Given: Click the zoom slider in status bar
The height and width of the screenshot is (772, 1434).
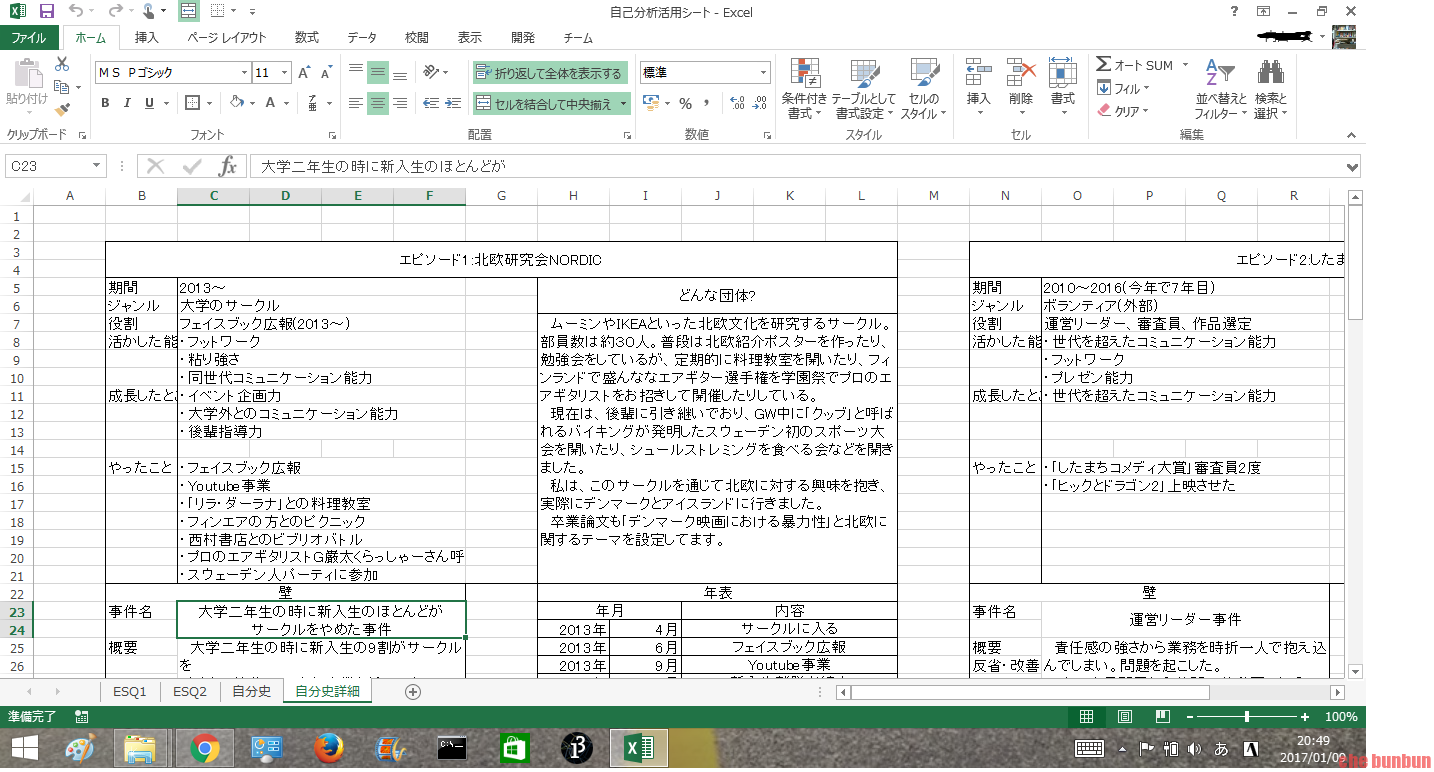Looking at the screenshot, I should tap(1246, 717).
